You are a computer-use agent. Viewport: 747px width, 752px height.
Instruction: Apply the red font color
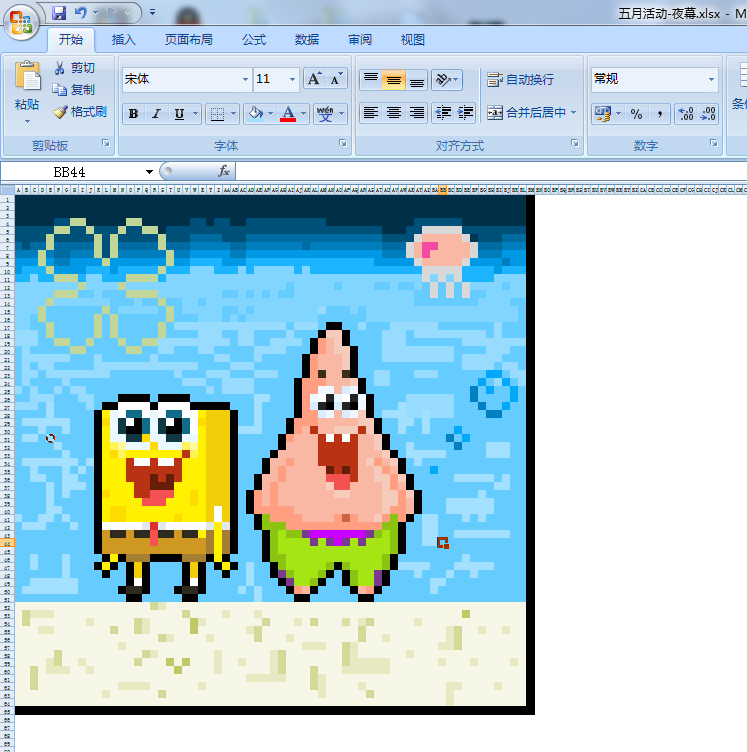coord(288,114)
